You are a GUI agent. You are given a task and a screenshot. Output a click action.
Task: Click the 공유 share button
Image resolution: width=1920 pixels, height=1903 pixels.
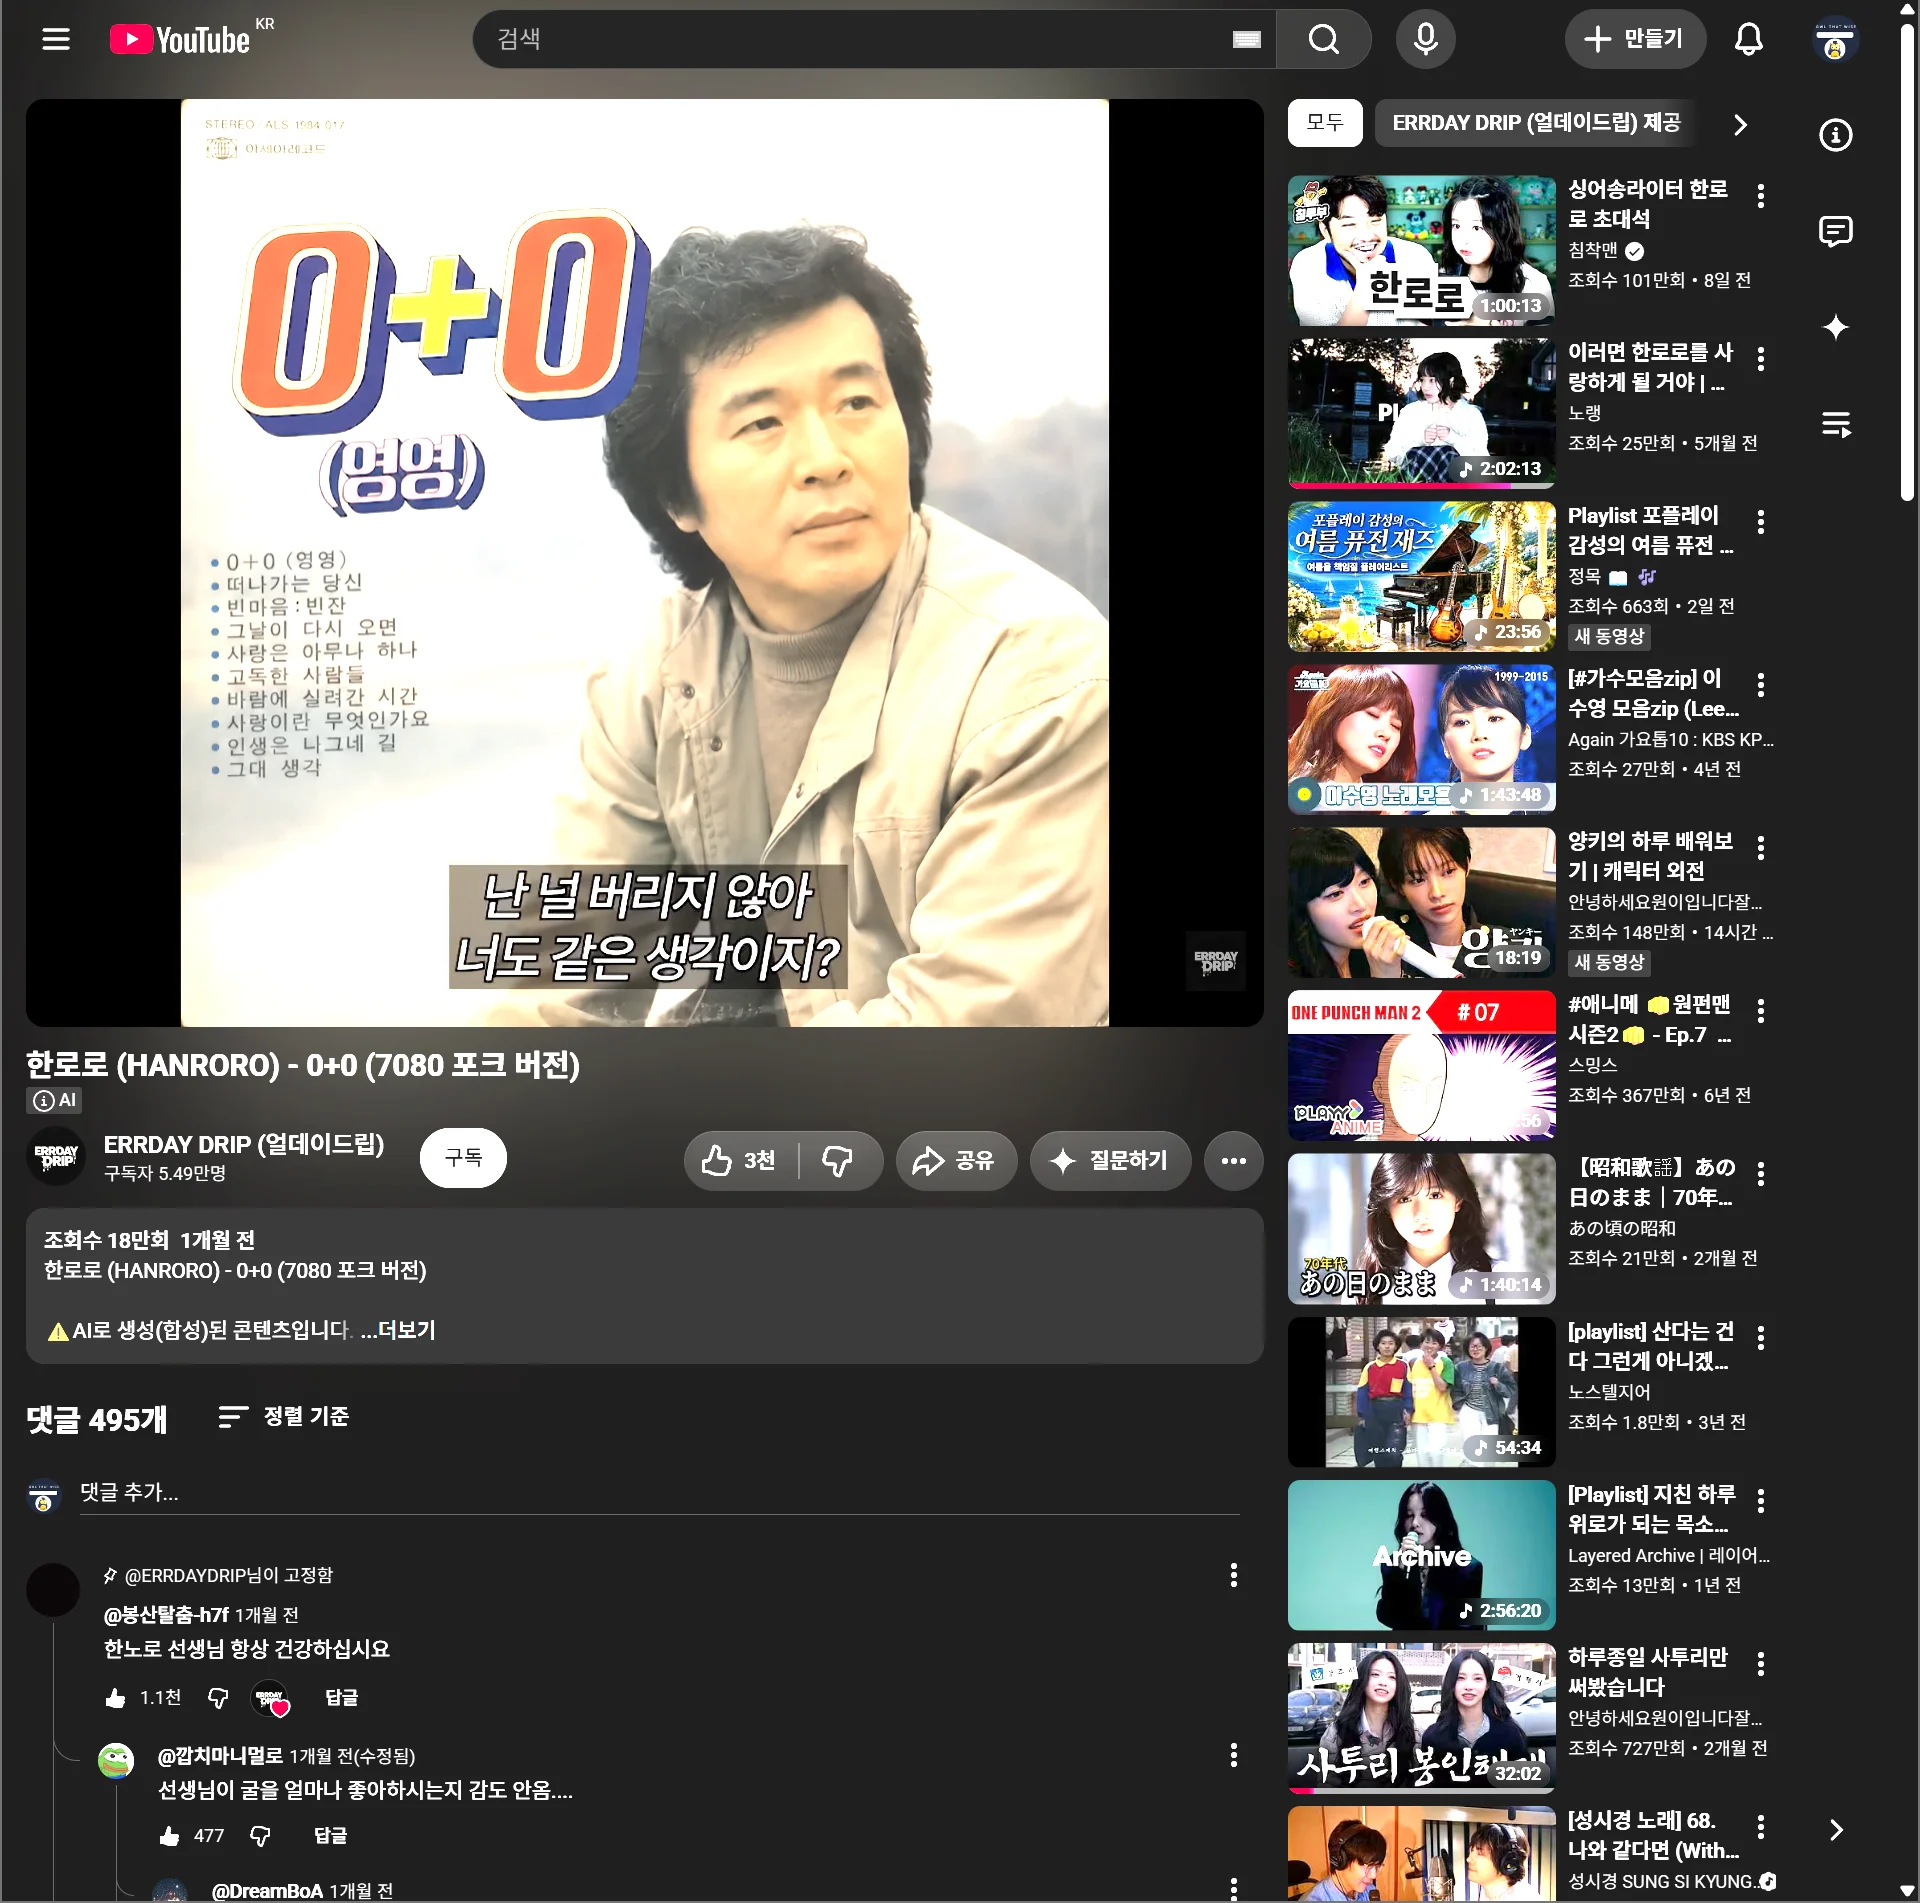[956, 1160]
